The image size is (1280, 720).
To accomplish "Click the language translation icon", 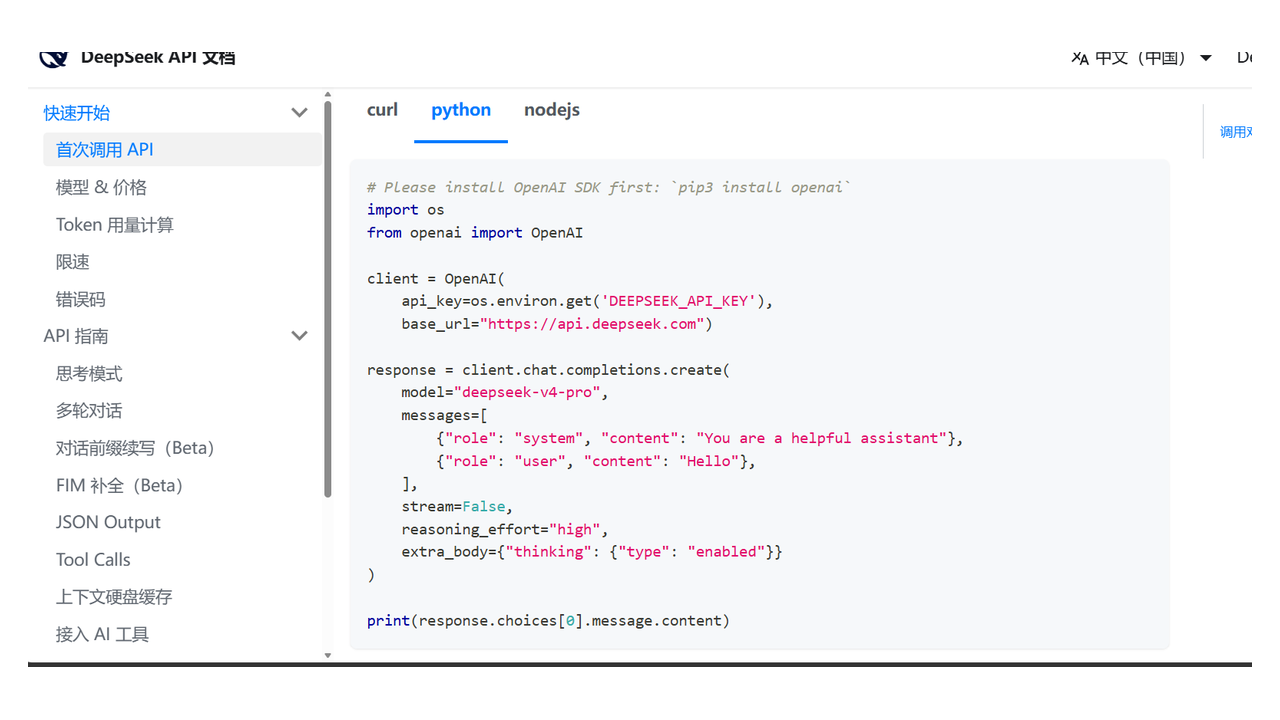I will tap(1079, 58).
